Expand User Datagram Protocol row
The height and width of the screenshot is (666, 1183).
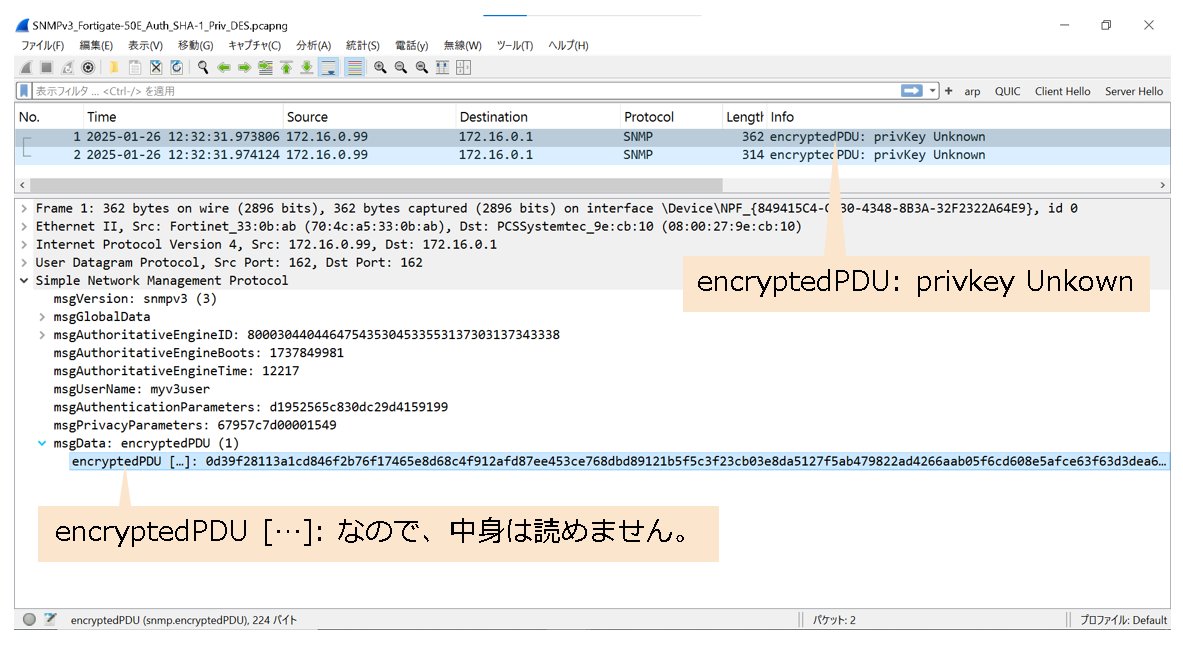point(24,263)
